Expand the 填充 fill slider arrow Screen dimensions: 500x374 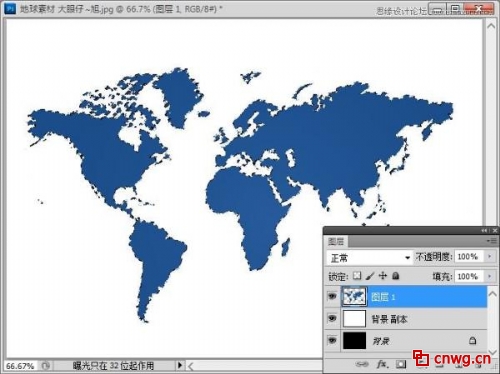[490, 276]
